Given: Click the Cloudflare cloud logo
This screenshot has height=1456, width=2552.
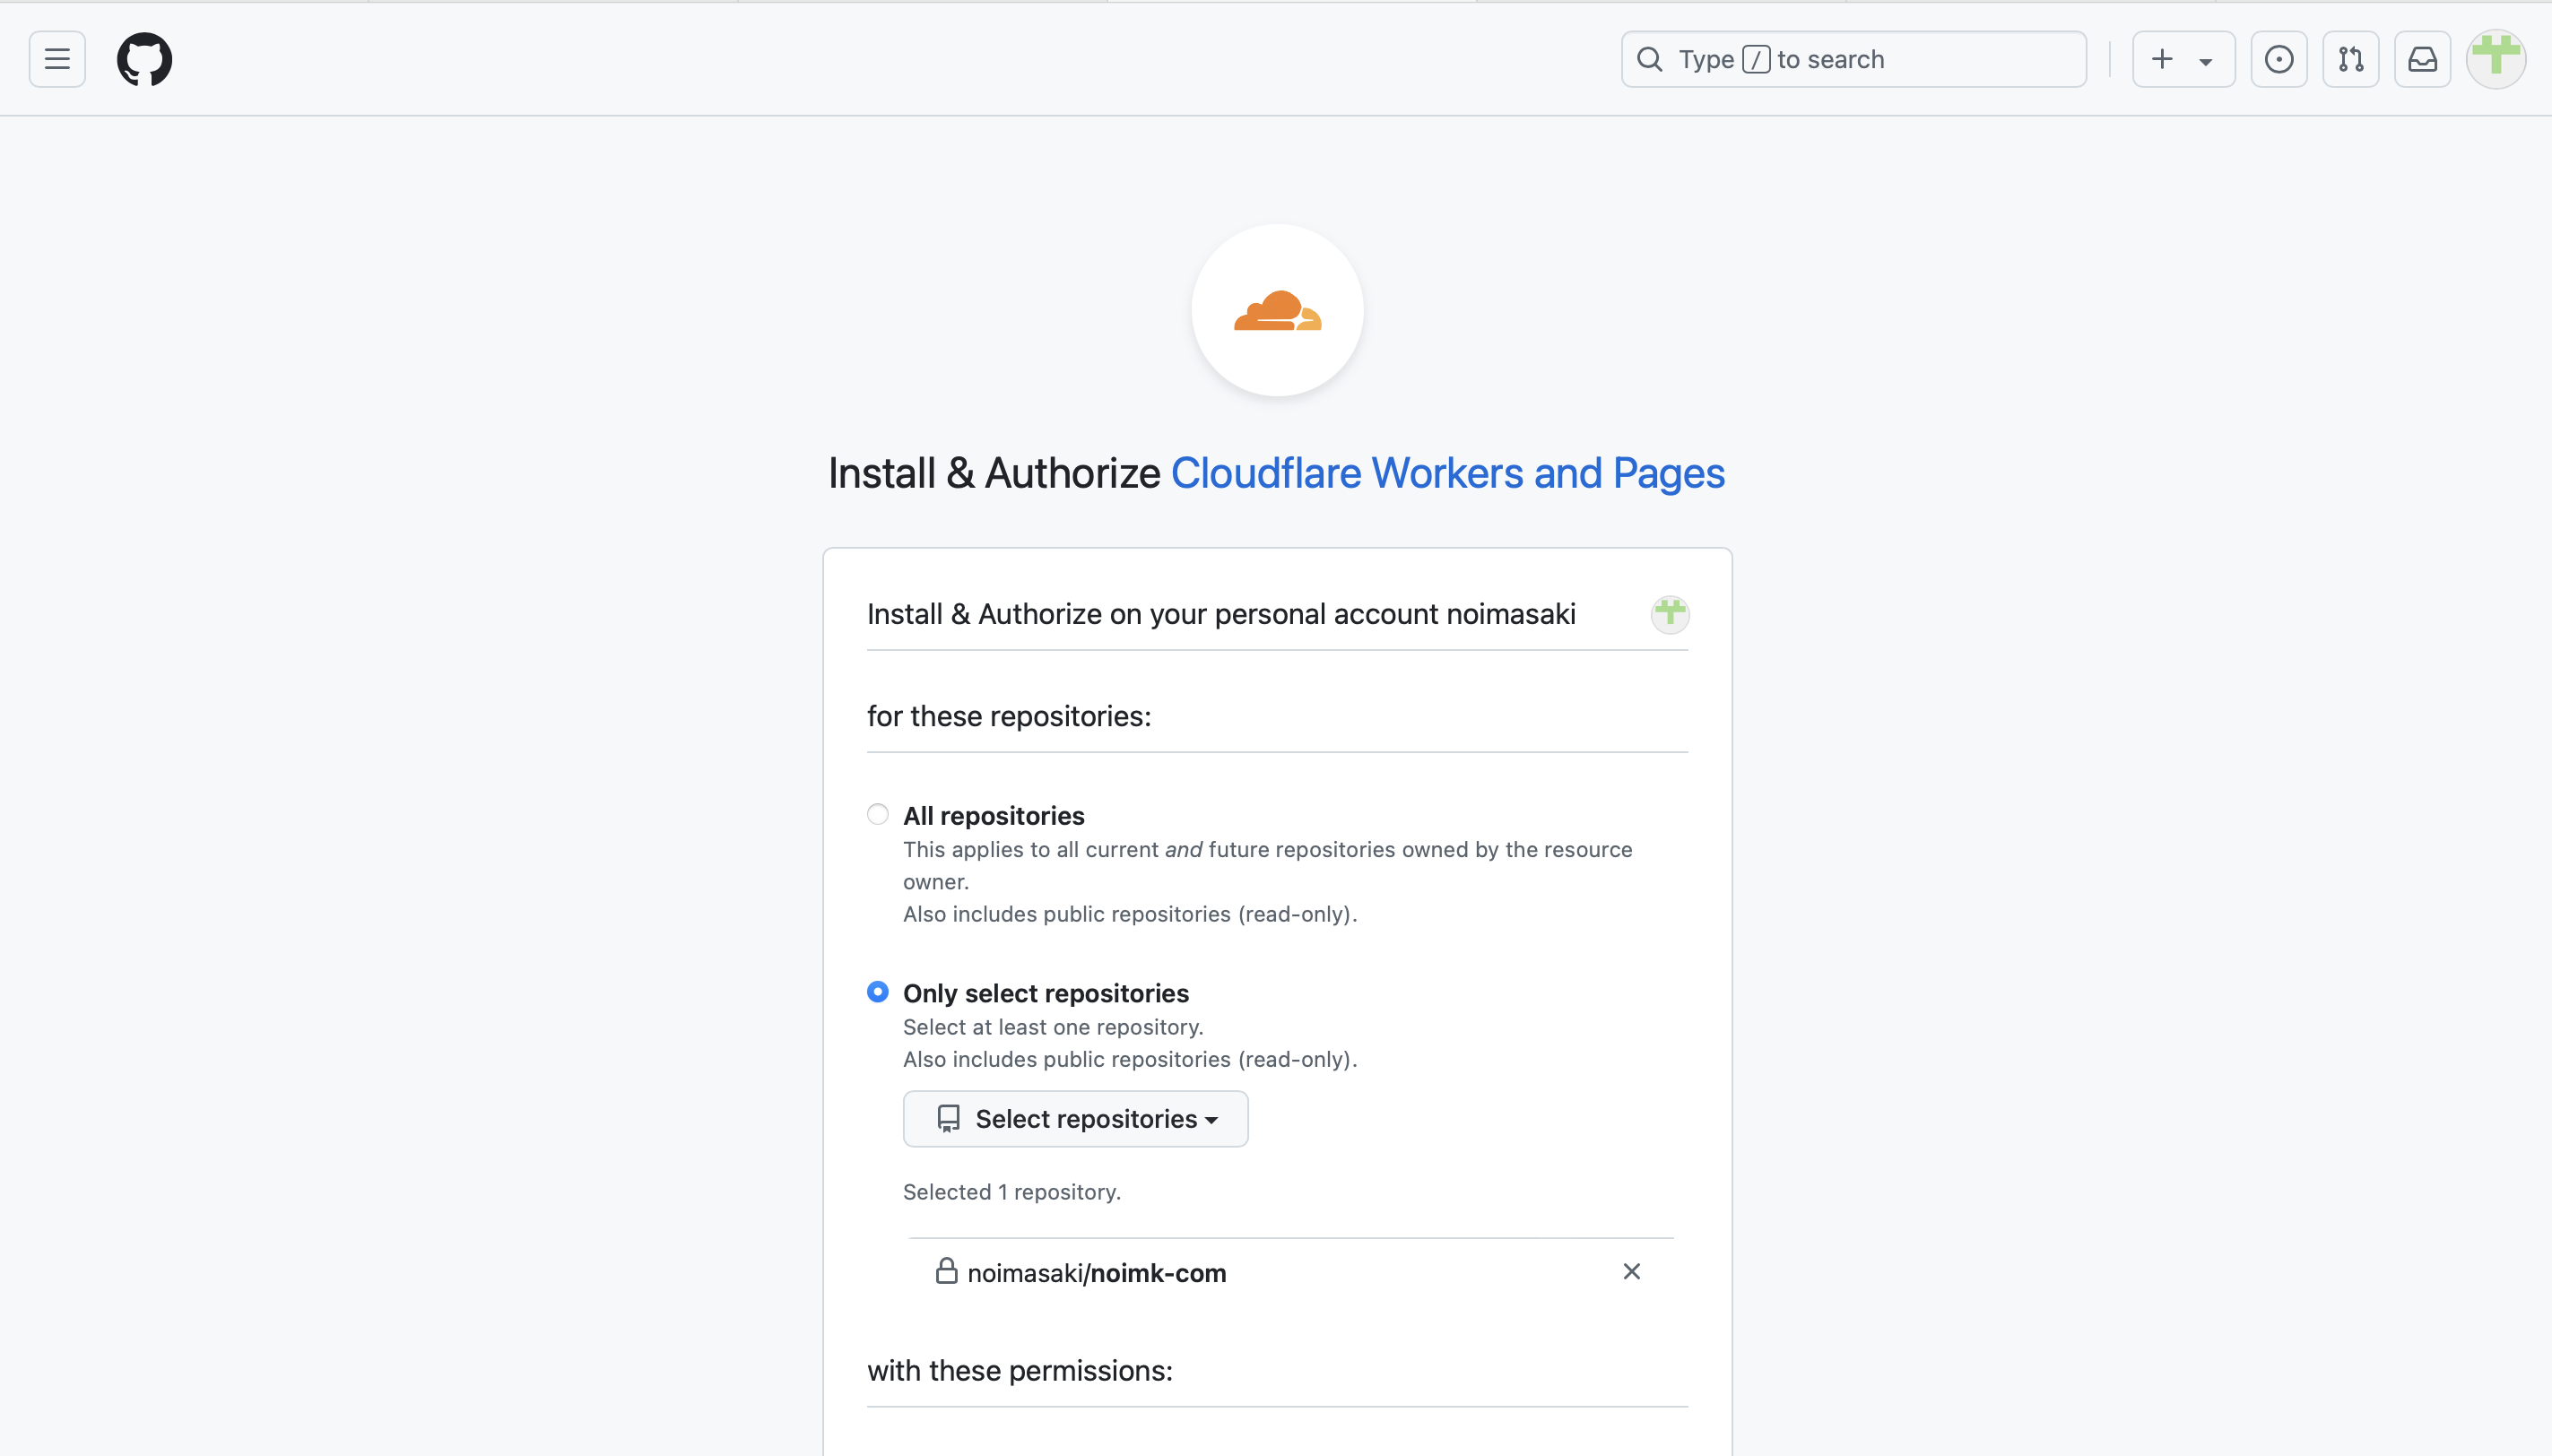Looking at the screenshot, I should pyautogui.click(x=1277, y=310).
